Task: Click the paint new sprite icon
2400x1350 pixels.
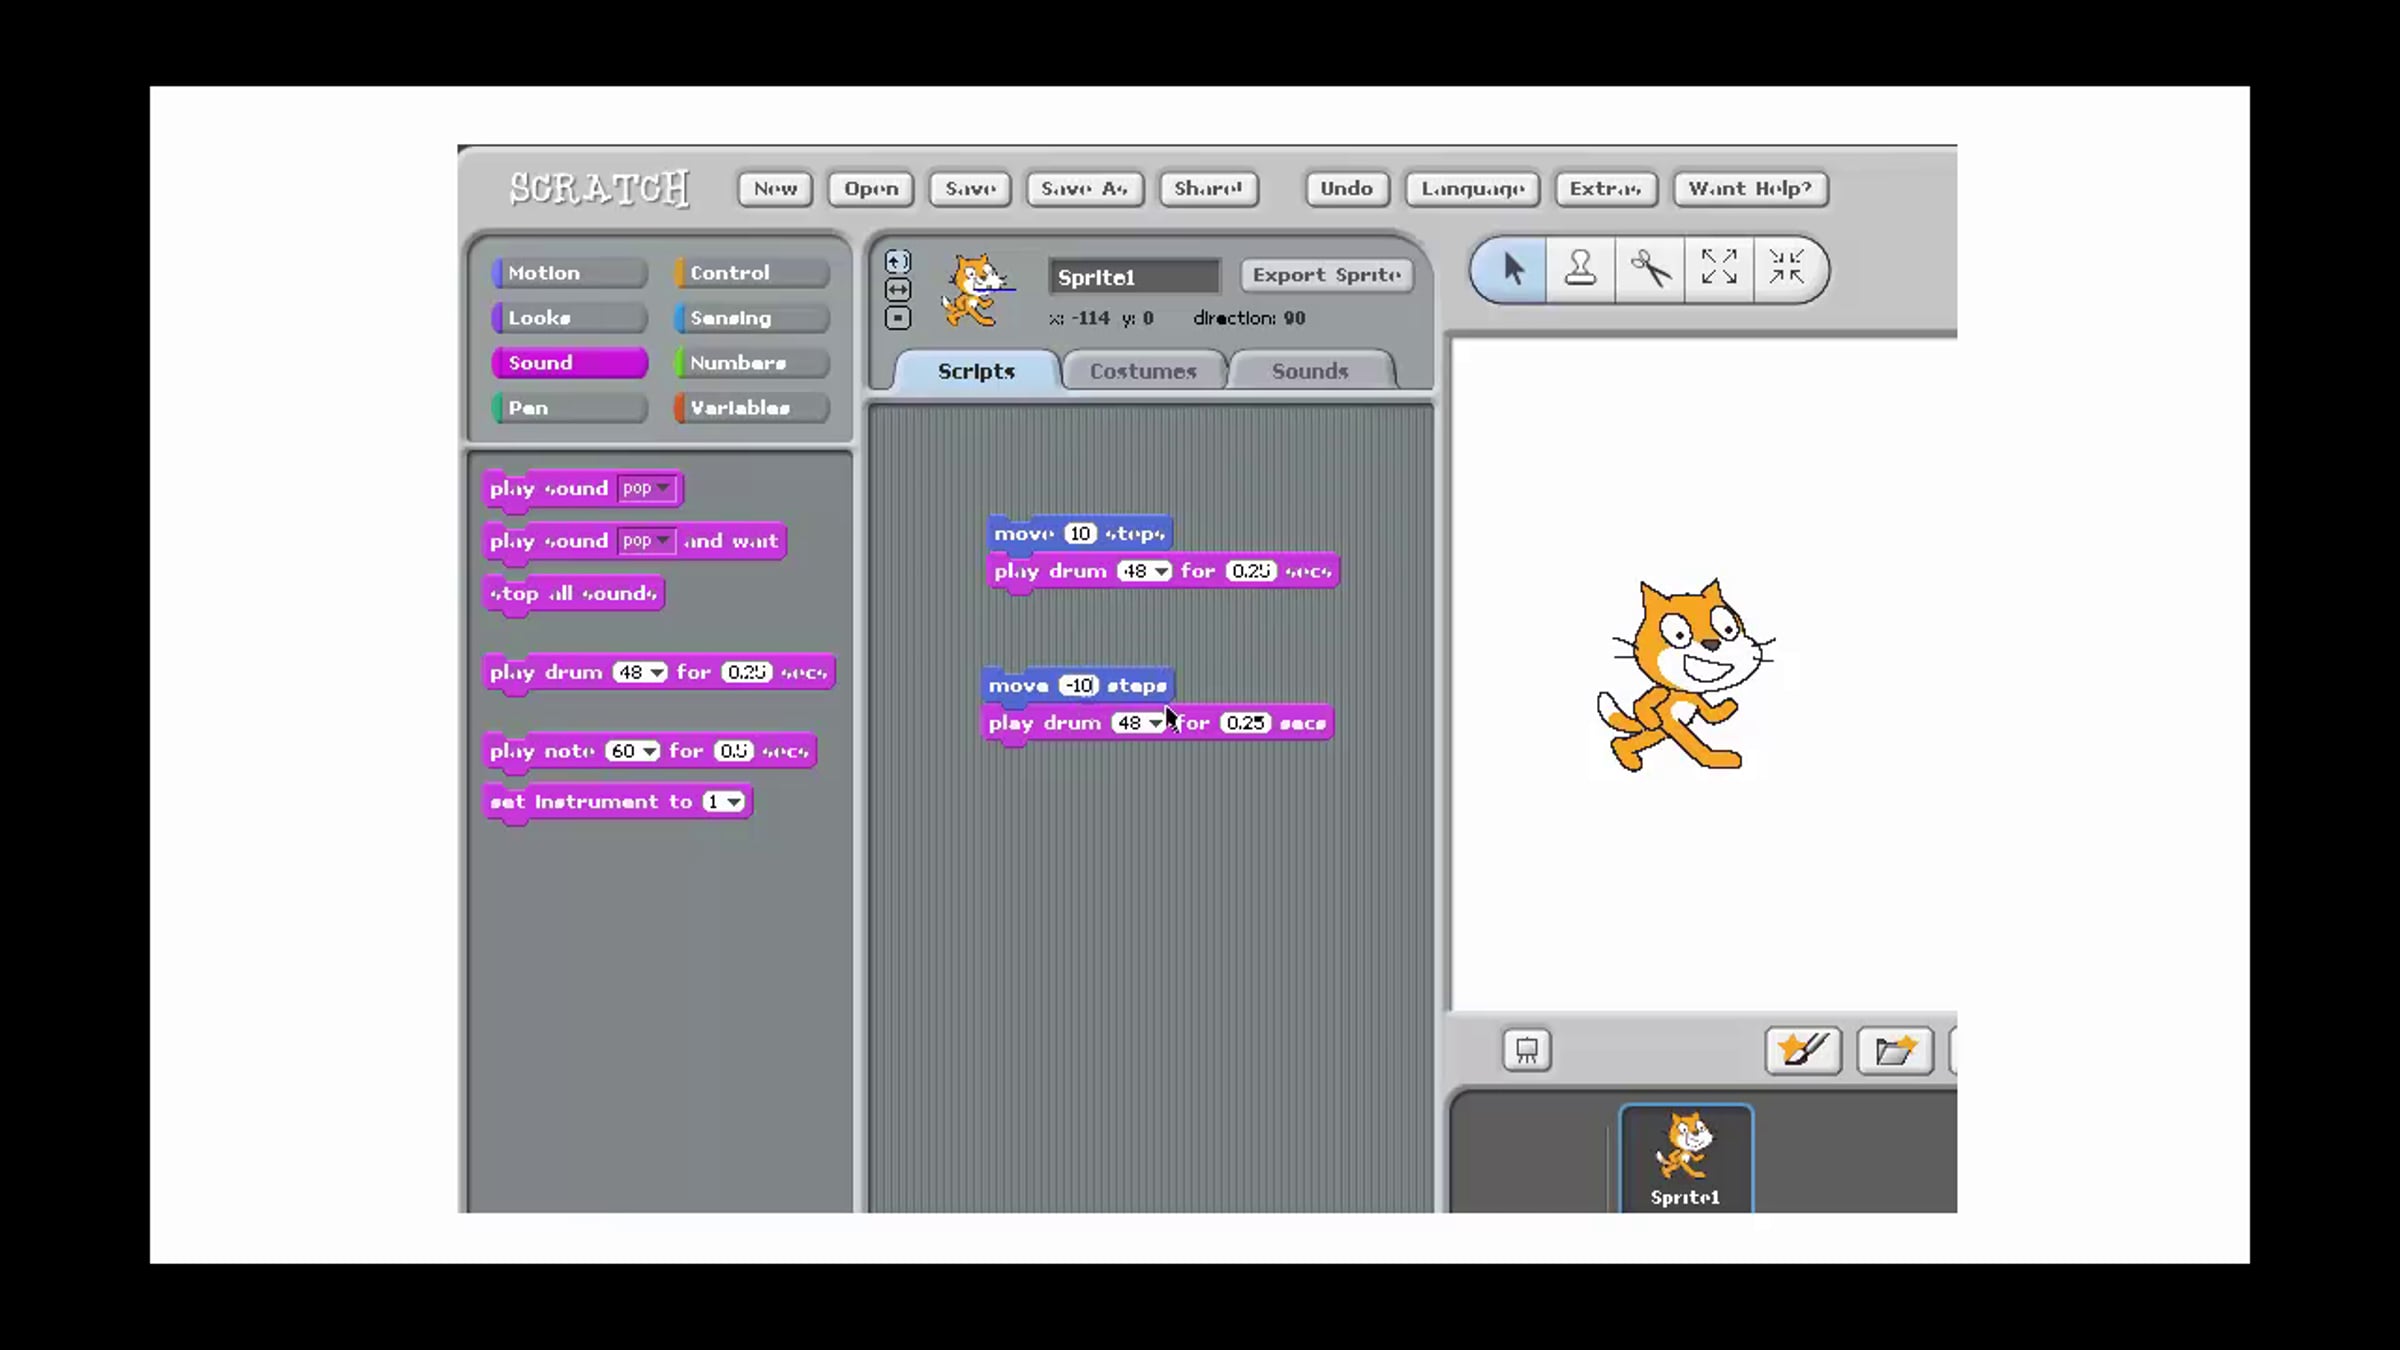Action: [1803, 1050]
